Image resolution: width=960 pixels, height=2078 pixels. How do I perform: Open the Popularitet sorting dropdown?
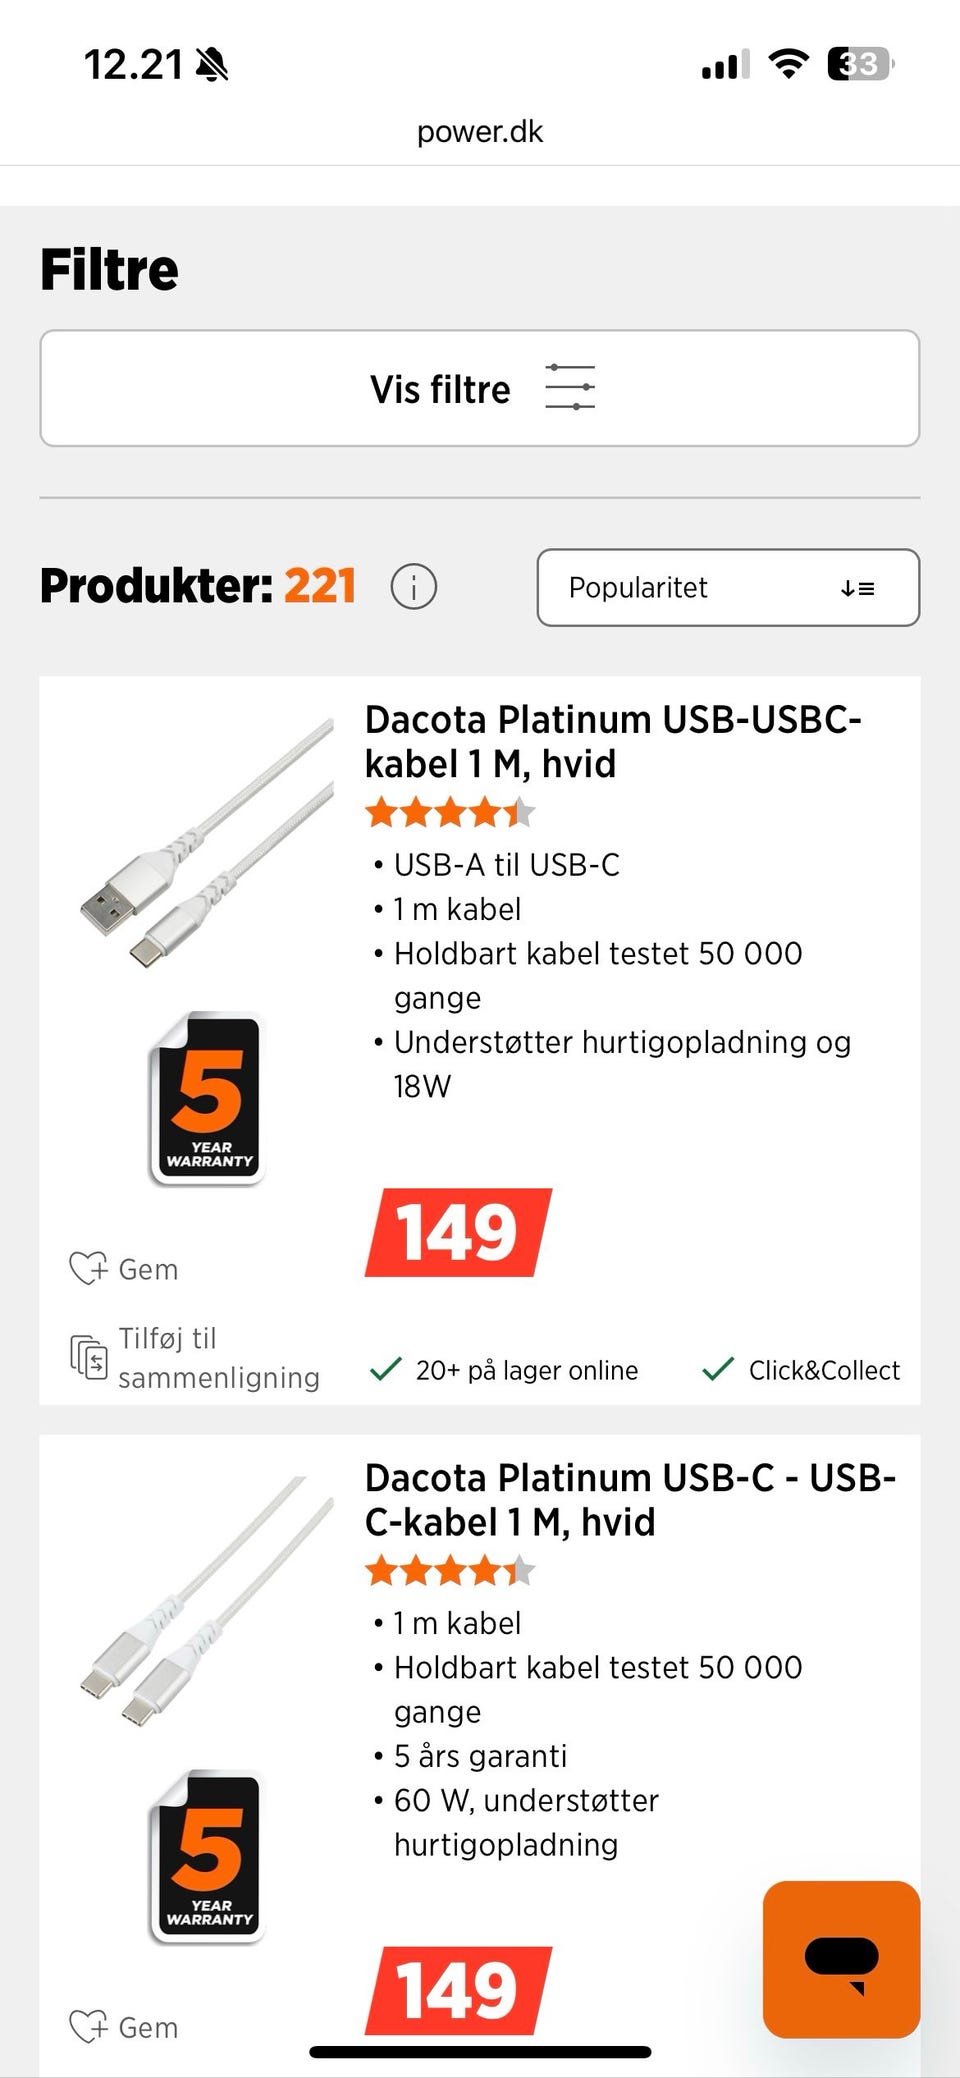click(x=727, y=587)
